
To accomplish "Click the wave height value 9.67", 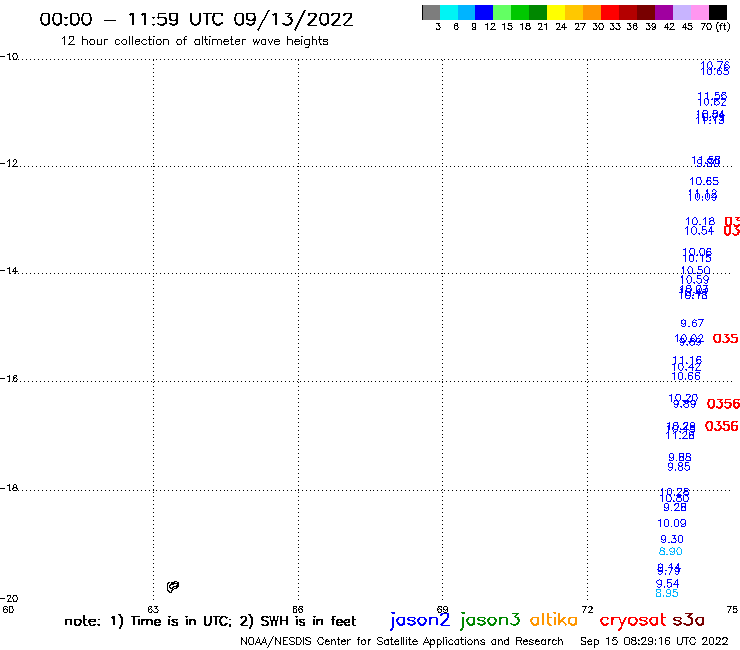I will 692,323.
